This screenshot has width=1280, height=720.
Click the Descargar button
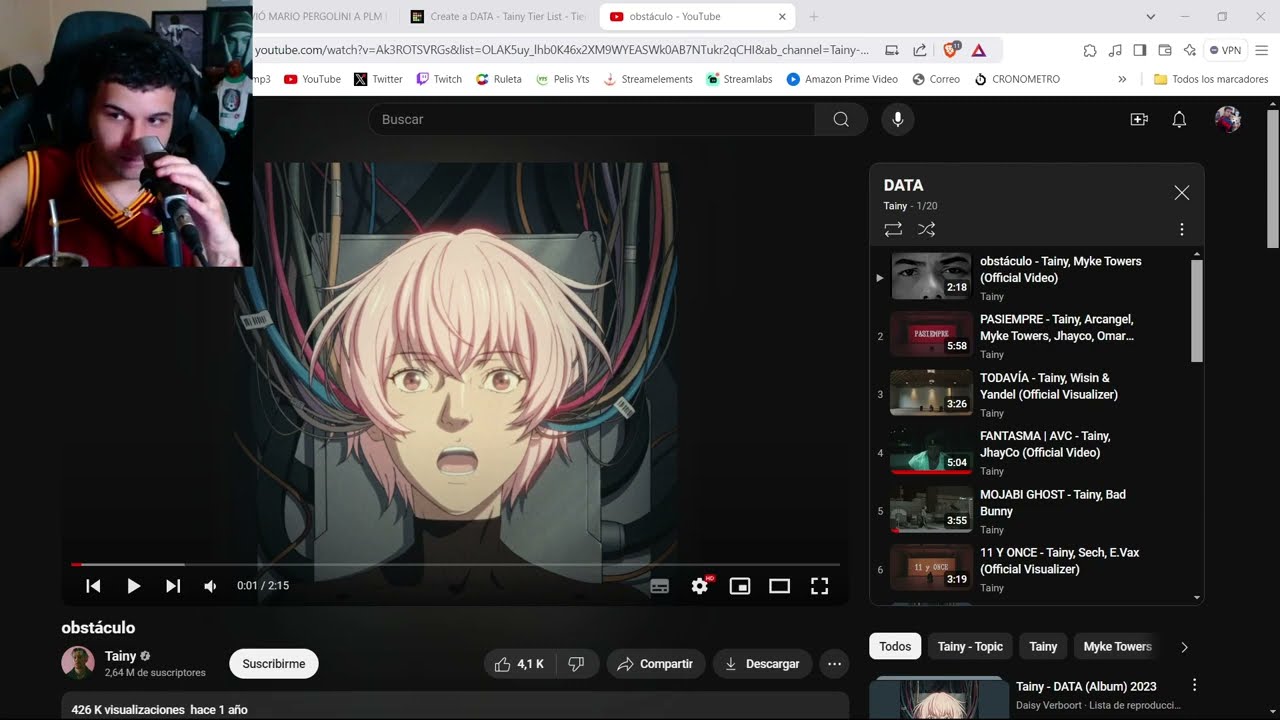click(x=763, y=664)
